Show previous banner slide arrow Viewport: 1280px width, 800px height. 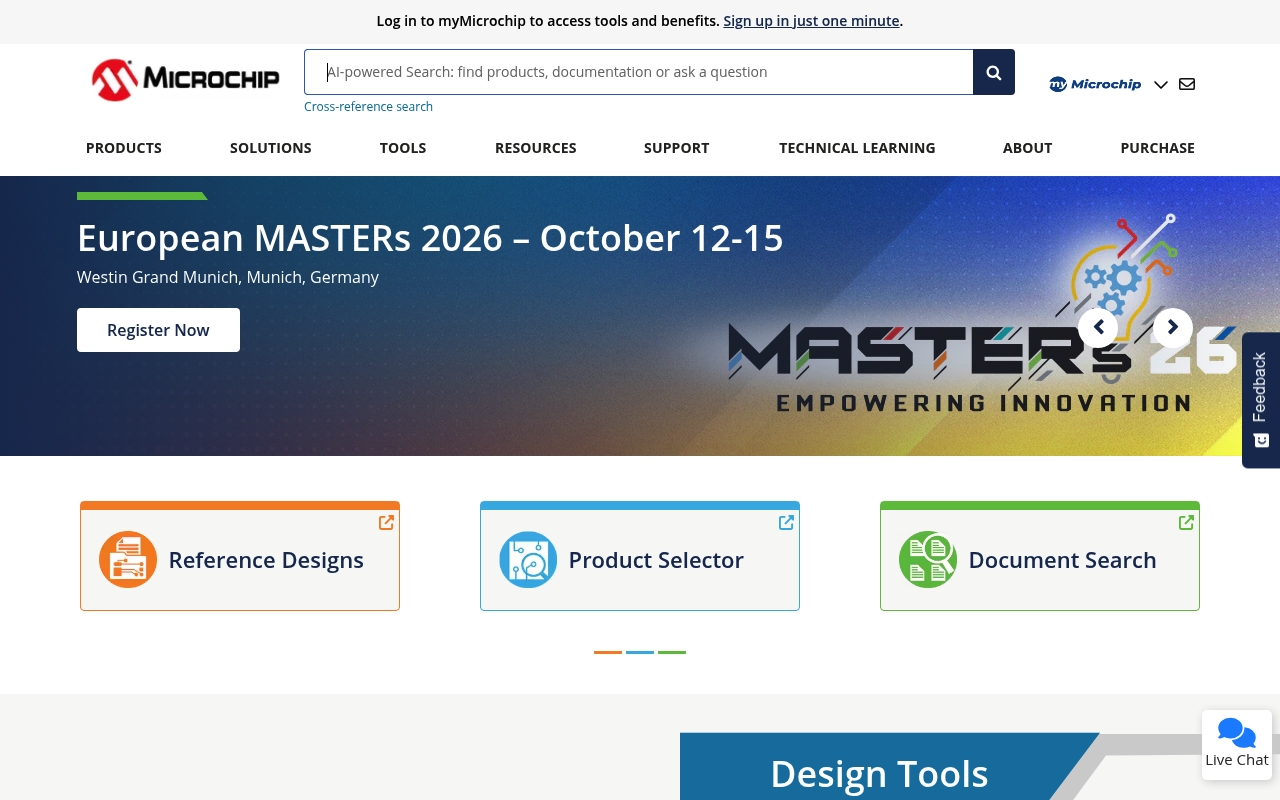pos(1098,327)
